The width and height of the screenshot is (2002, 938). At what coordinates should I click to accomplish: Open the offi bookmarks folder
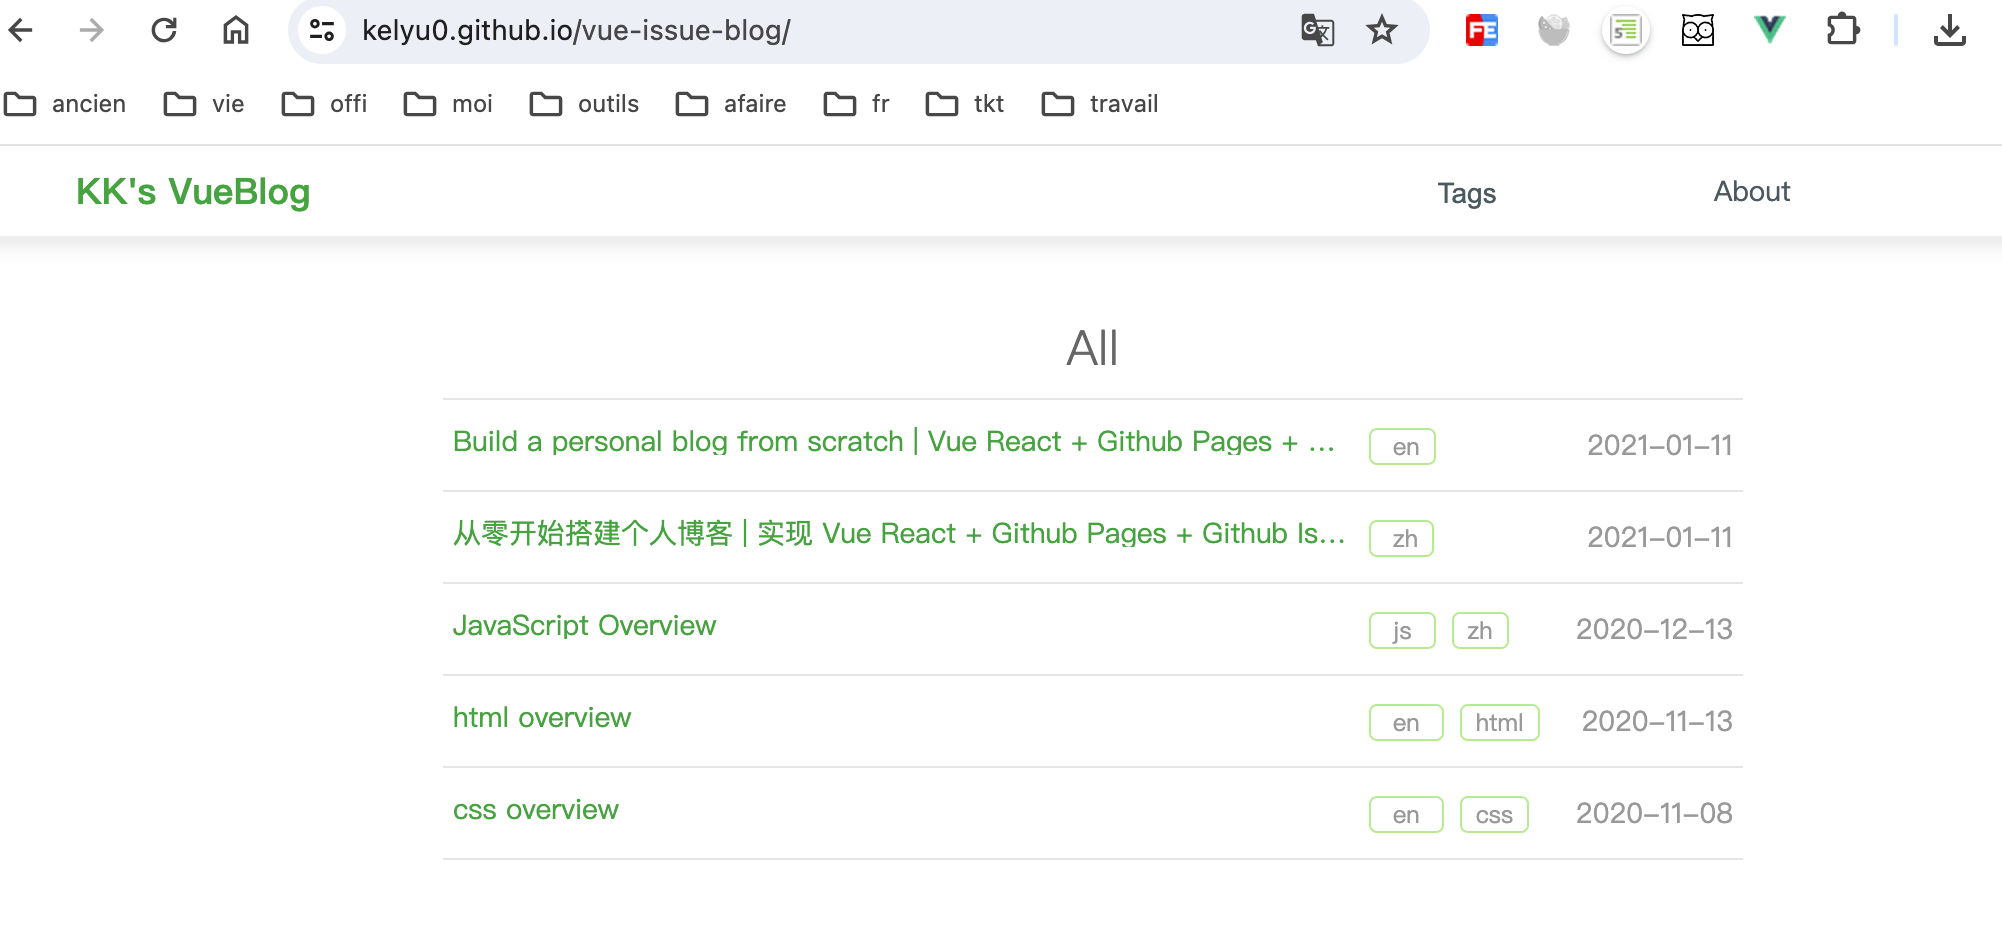click(324, 104)
